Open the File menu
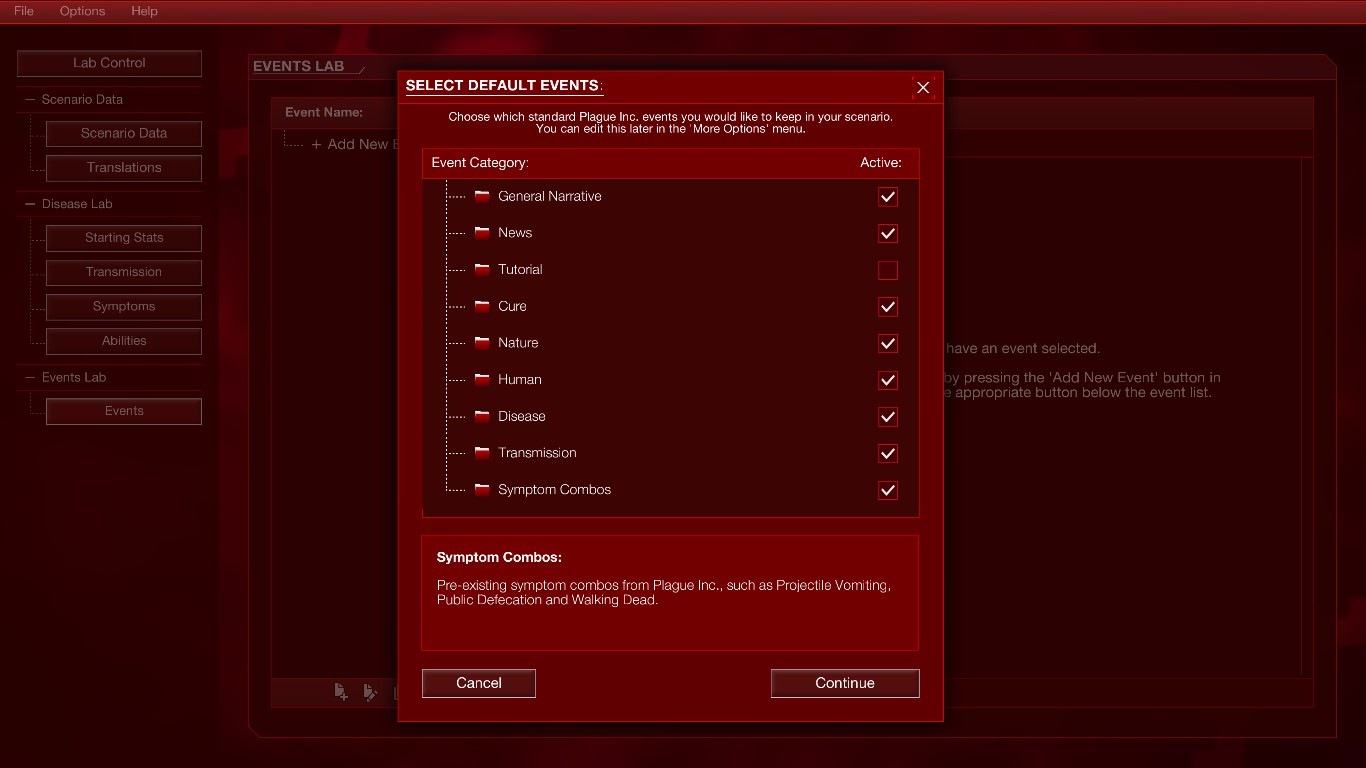This screenshot has height=768, width=1366. tap(23, 11)
